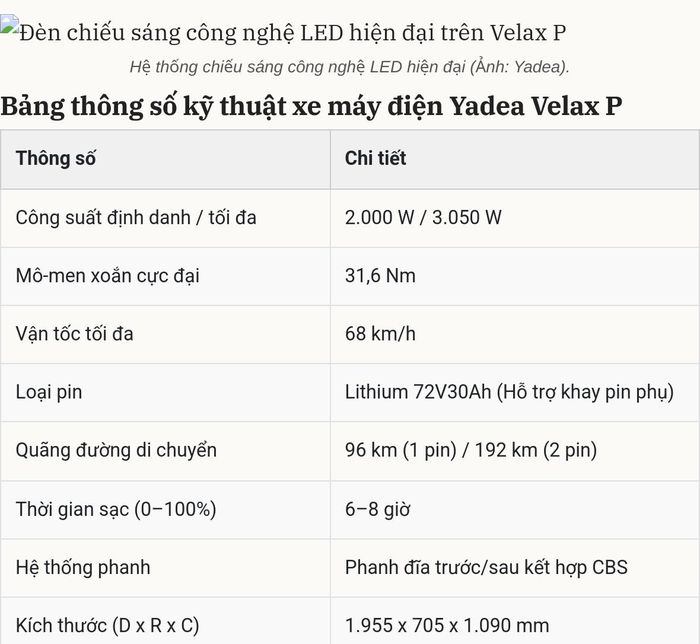Select the '2.000 W / 3.050 W' value
The width and height of the screenshot is (700, 644).
click(423, 218)
